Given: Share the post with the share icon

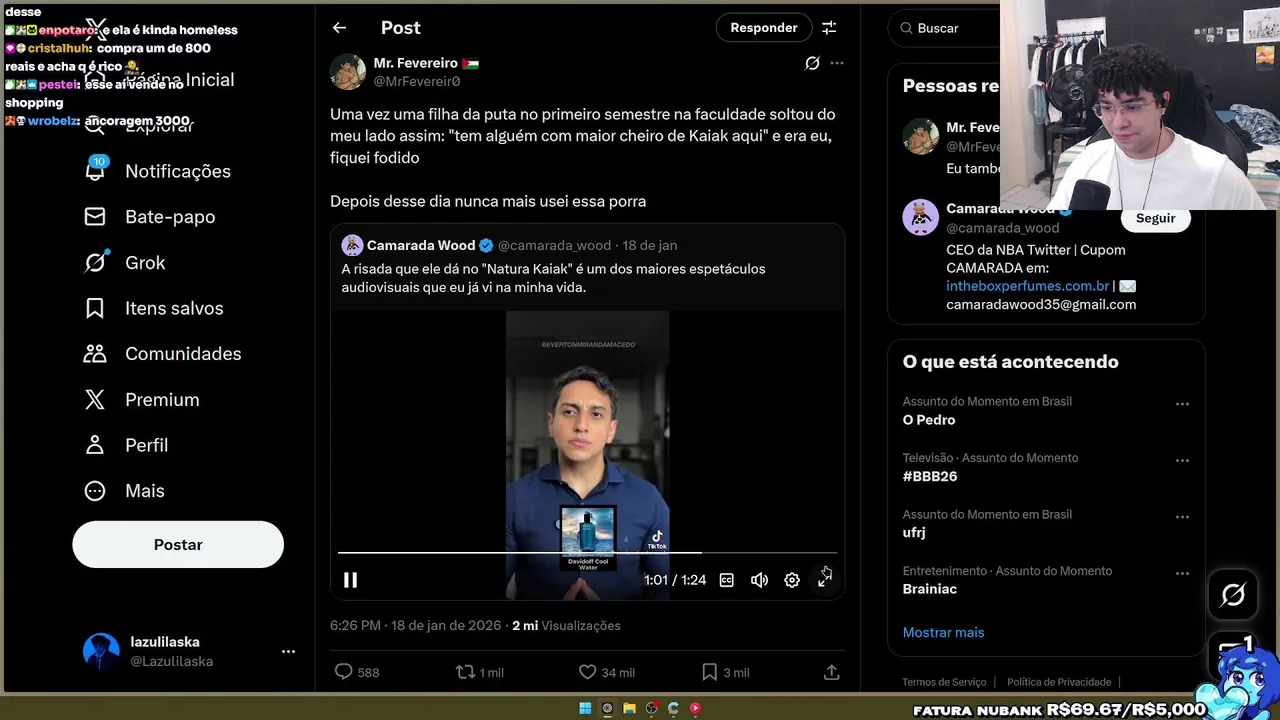Looking at the screenshot, I should pyautogui.click(x=831, y=672).
